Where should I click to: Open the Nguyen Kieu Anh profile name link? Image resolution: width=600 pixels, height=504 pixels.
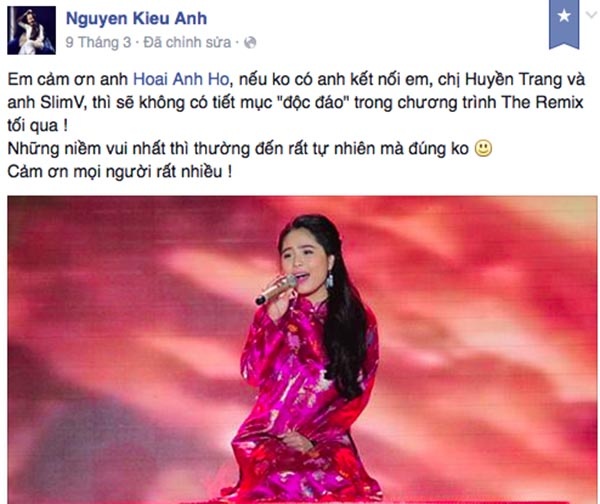(x=137, y=19)
